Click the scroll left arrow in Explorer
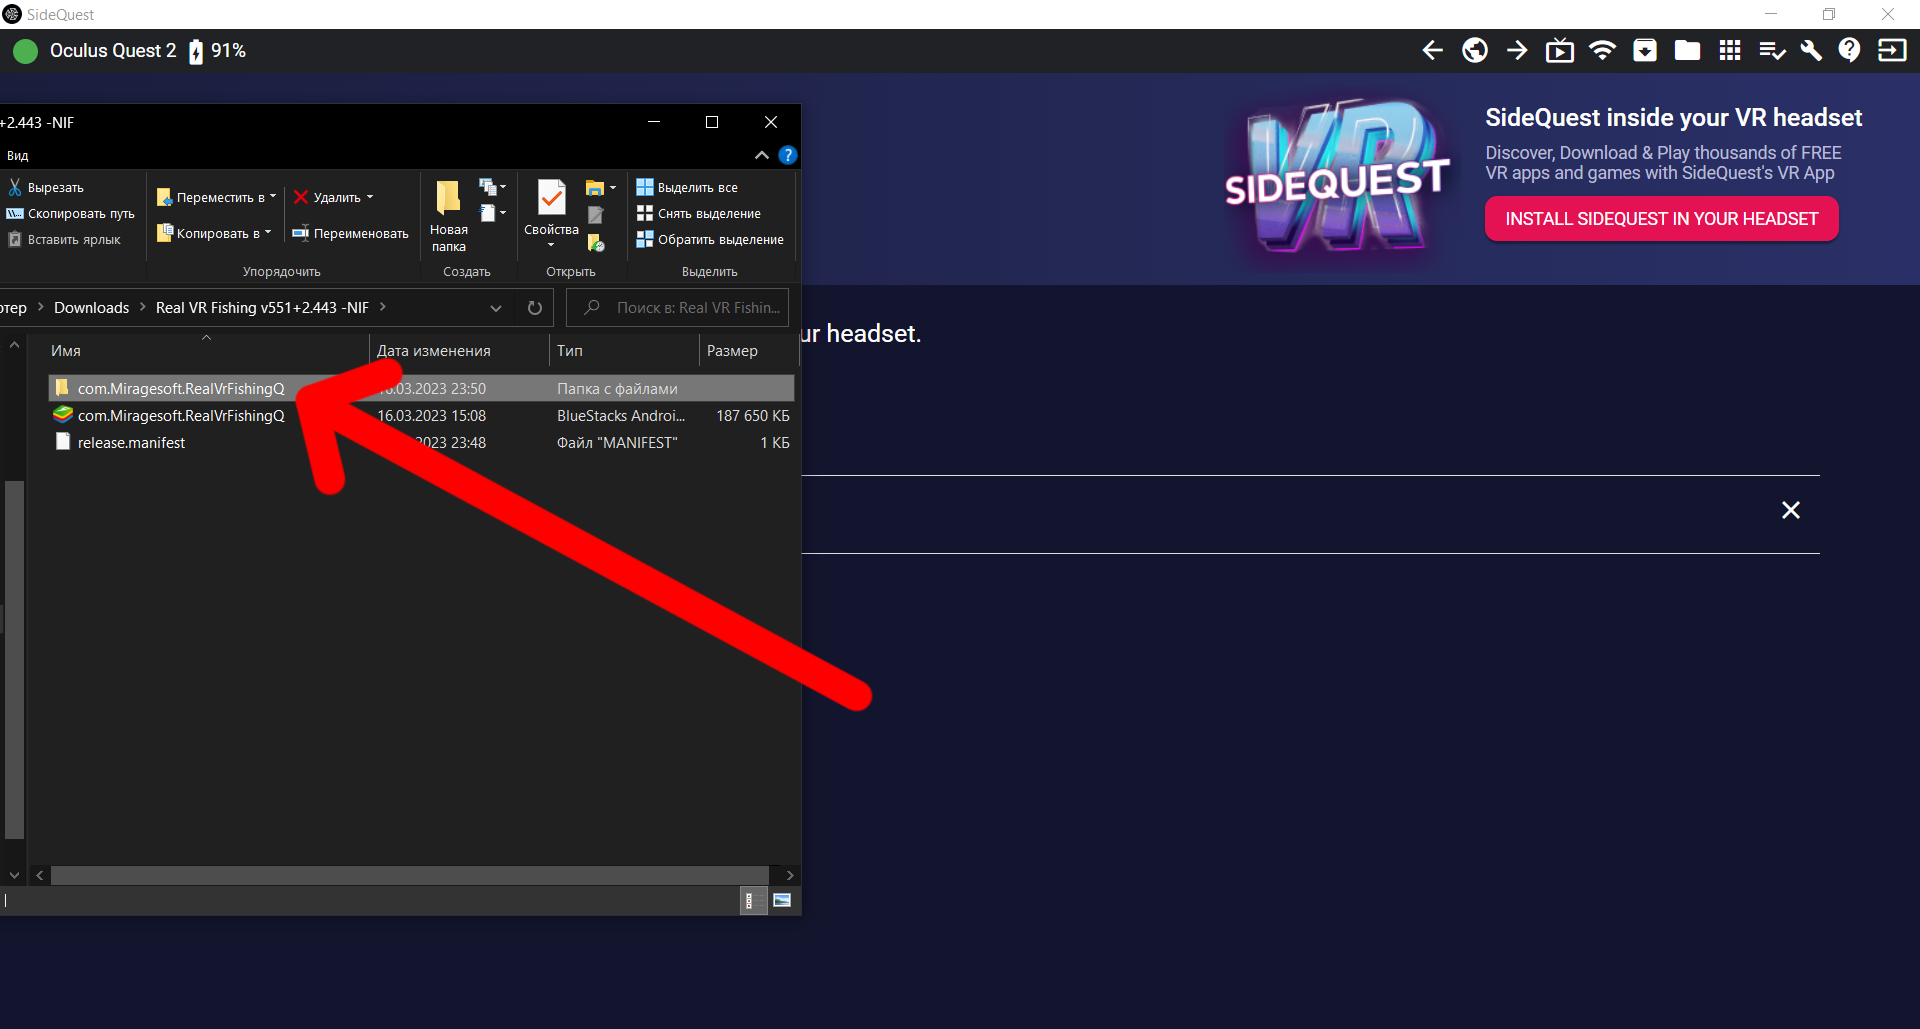 40,876
